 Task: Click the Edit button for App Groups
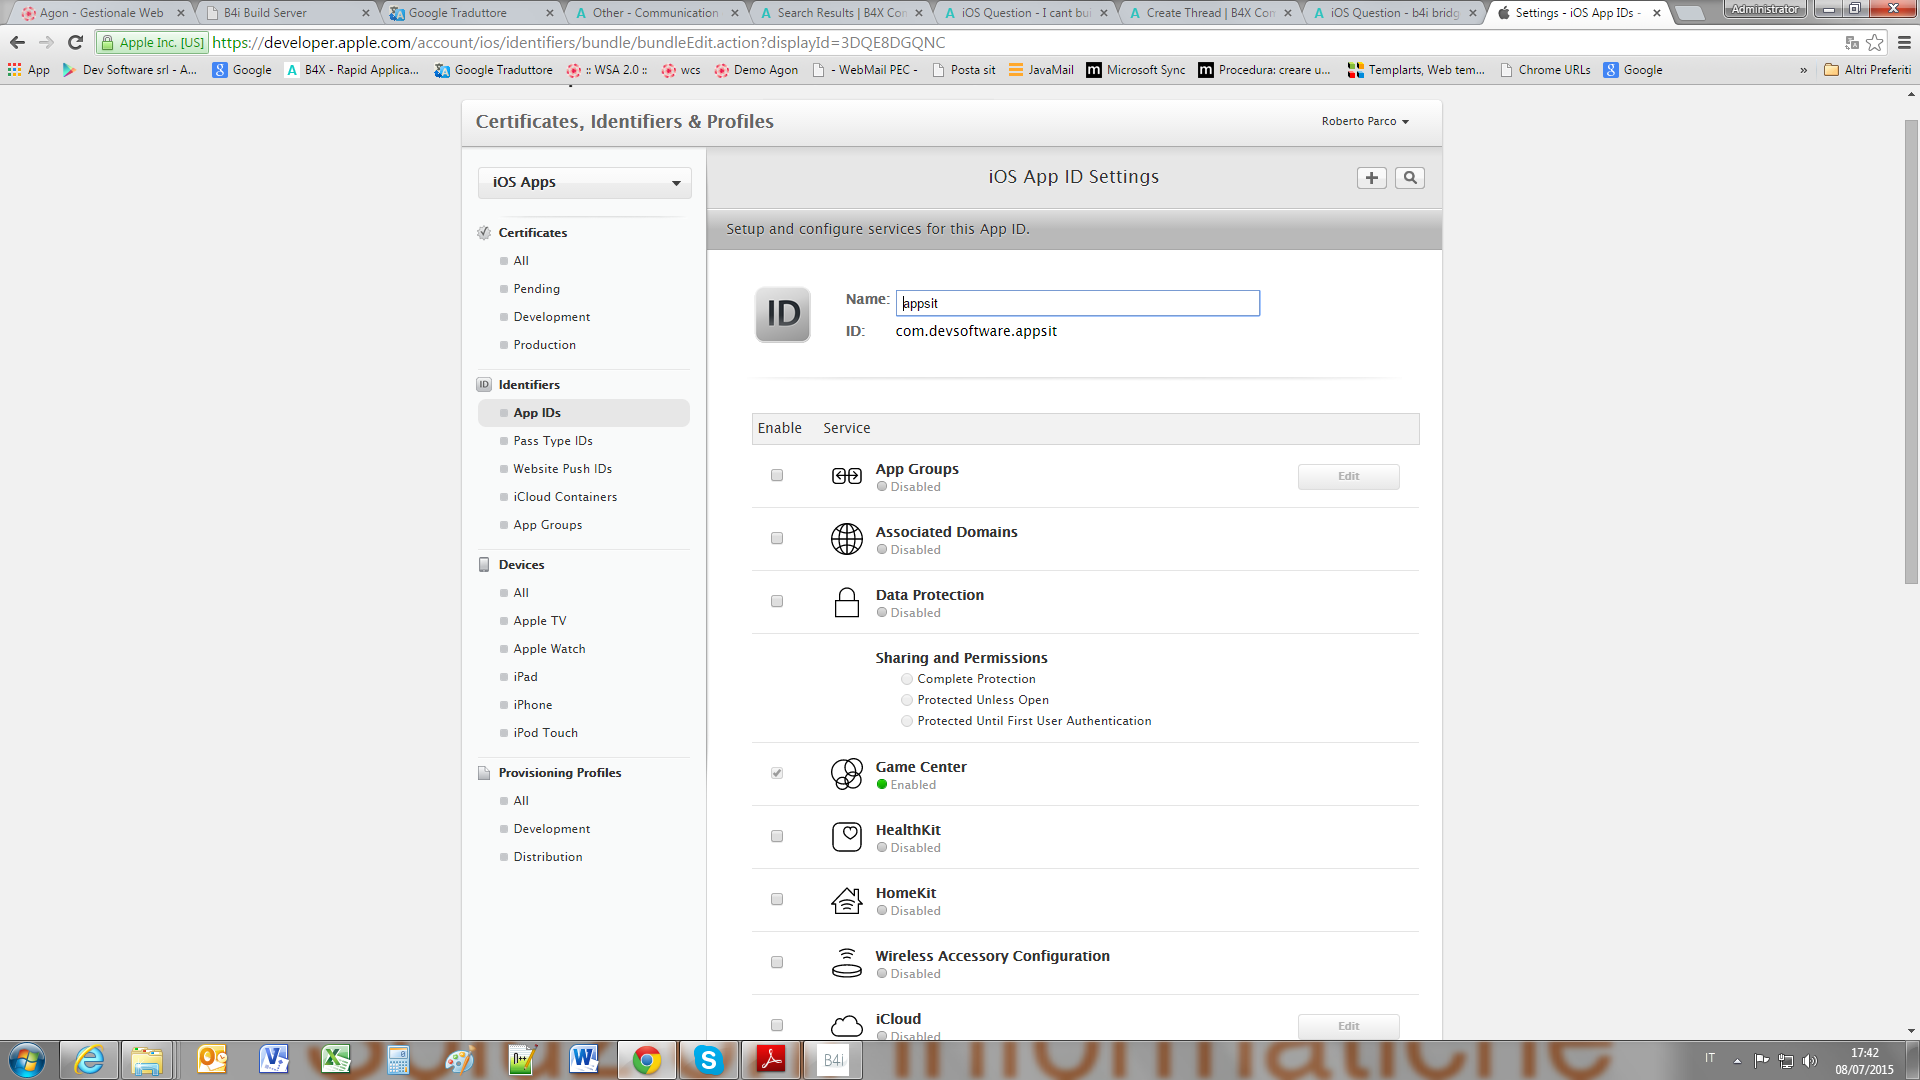(x=1348, y=476)
